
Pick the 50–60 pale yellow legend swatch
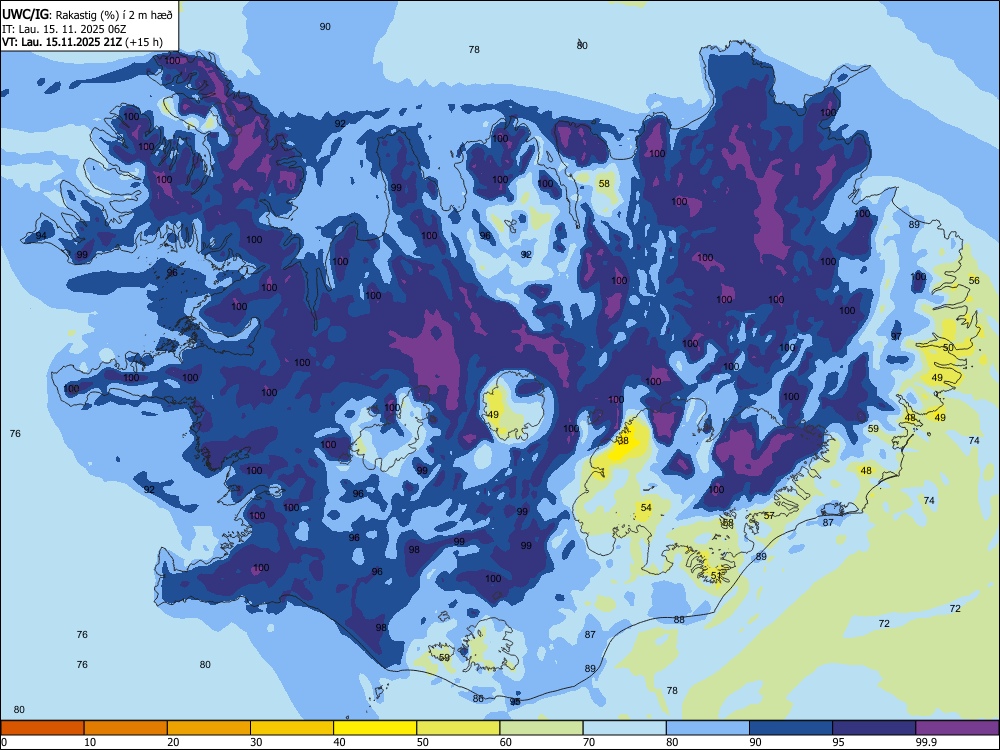tap(458, 728)
